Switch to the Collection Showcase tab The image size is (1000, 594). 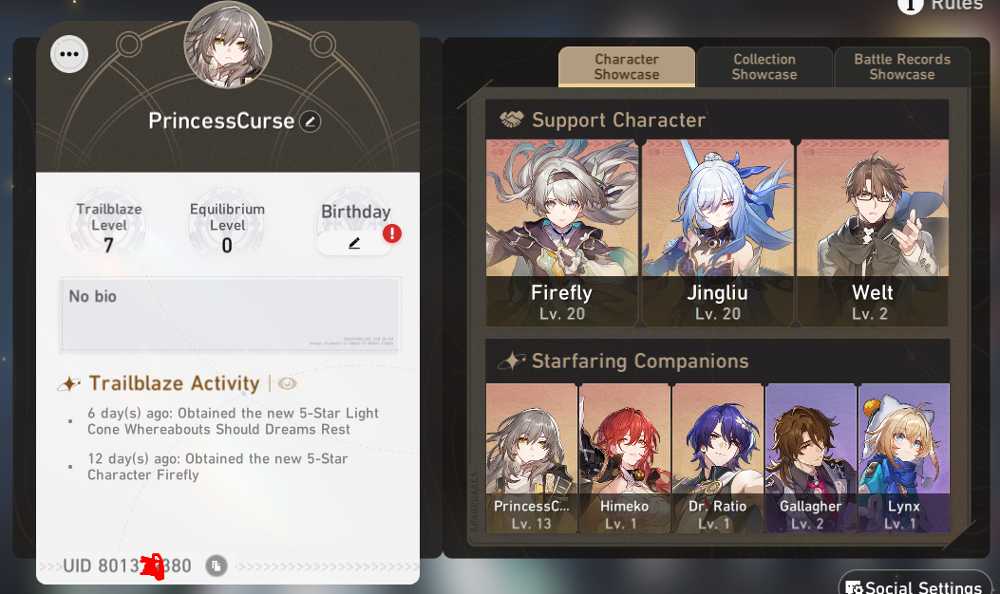[764, 66]
